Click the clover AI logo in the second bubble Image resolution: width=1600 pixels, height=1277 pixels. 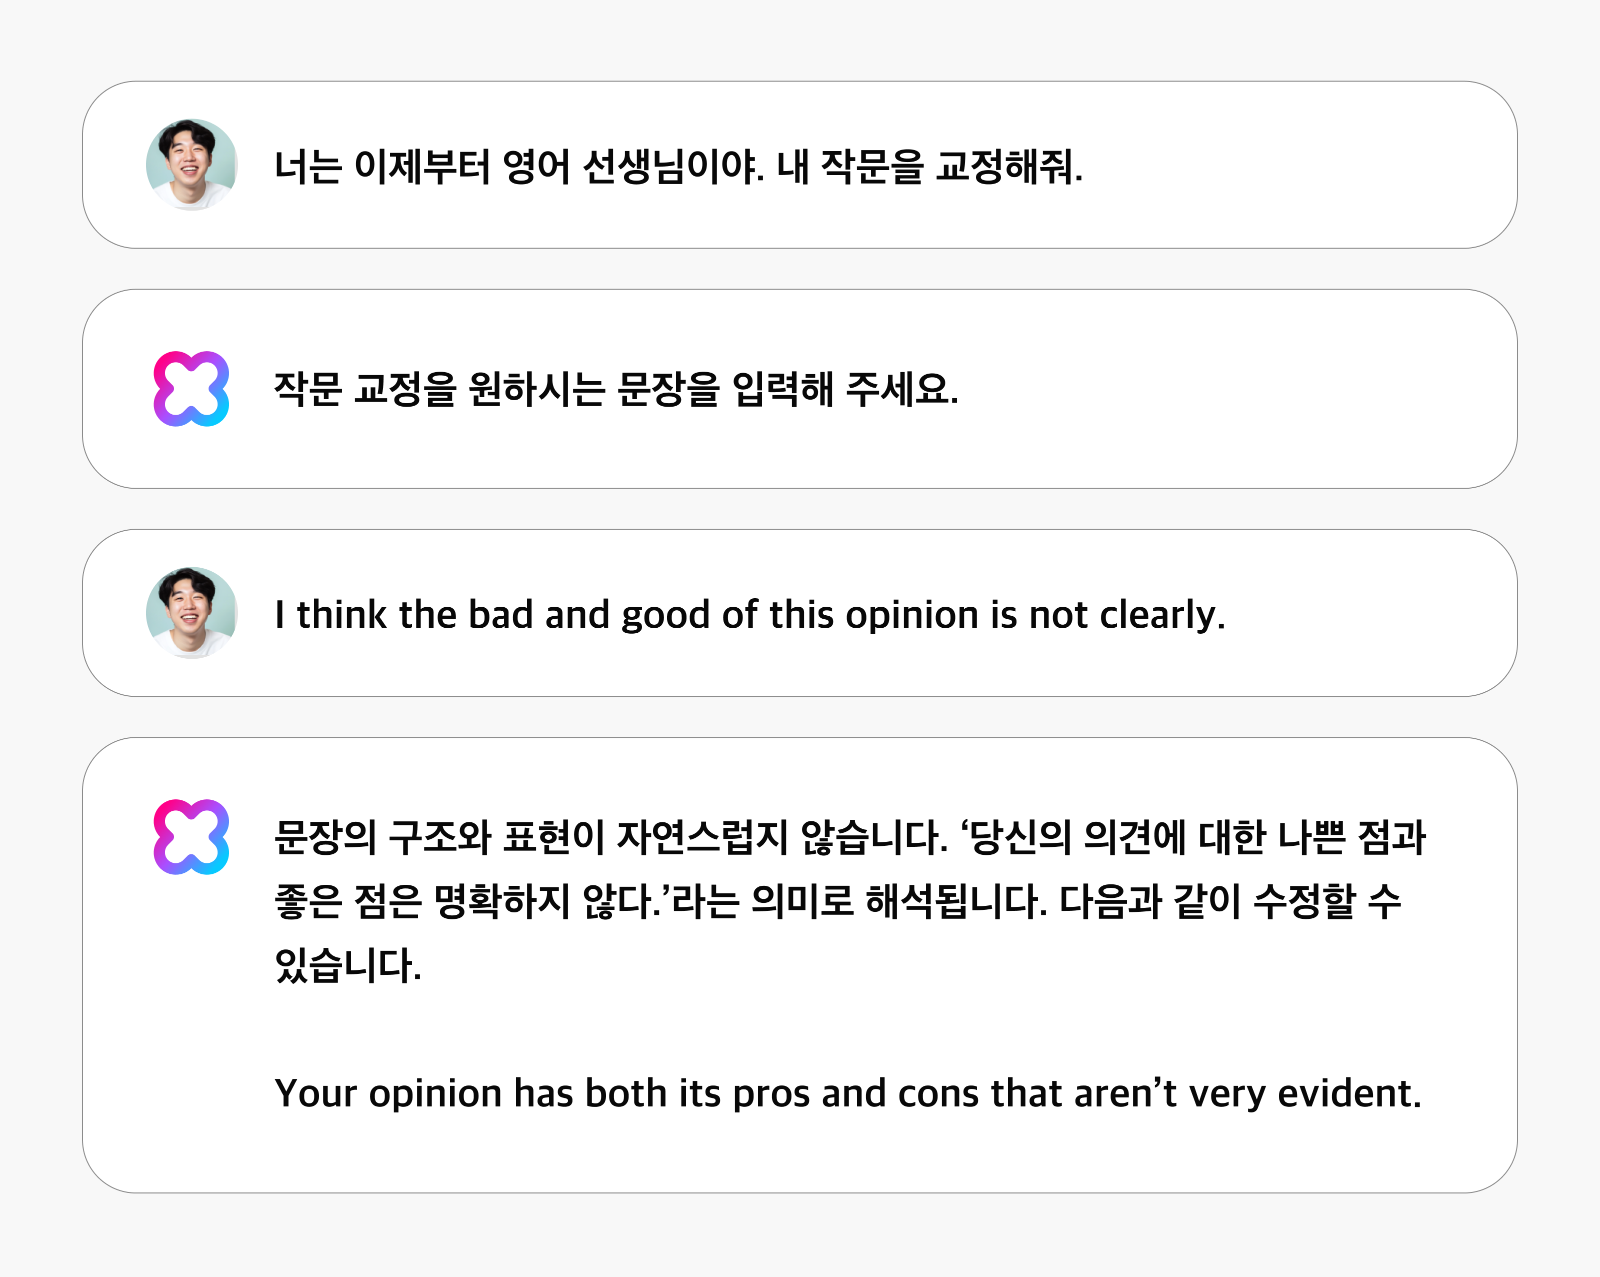pos(191,389)
